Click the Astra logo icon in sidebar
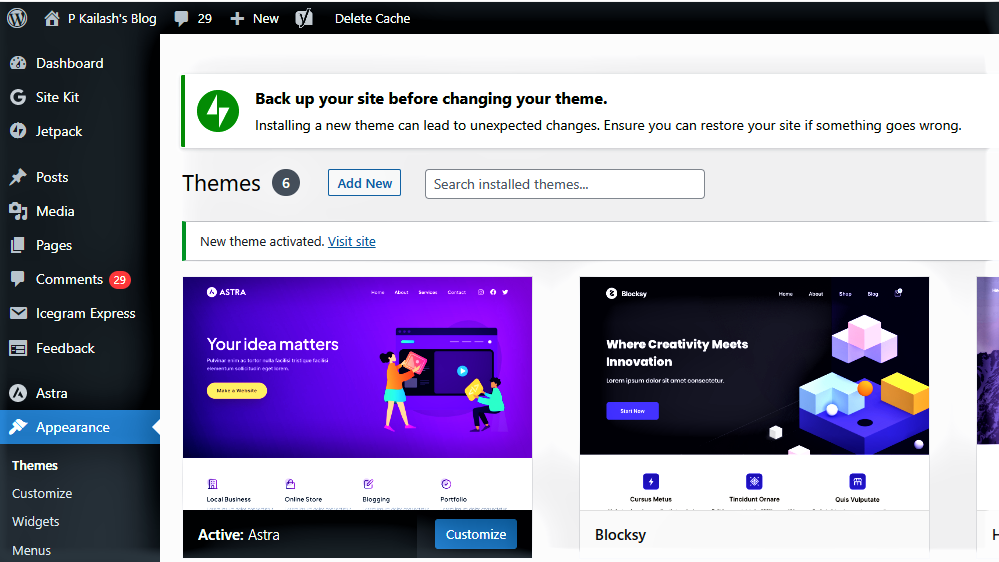999x562 pixels. pyautogui.click(x=18, y=393)
